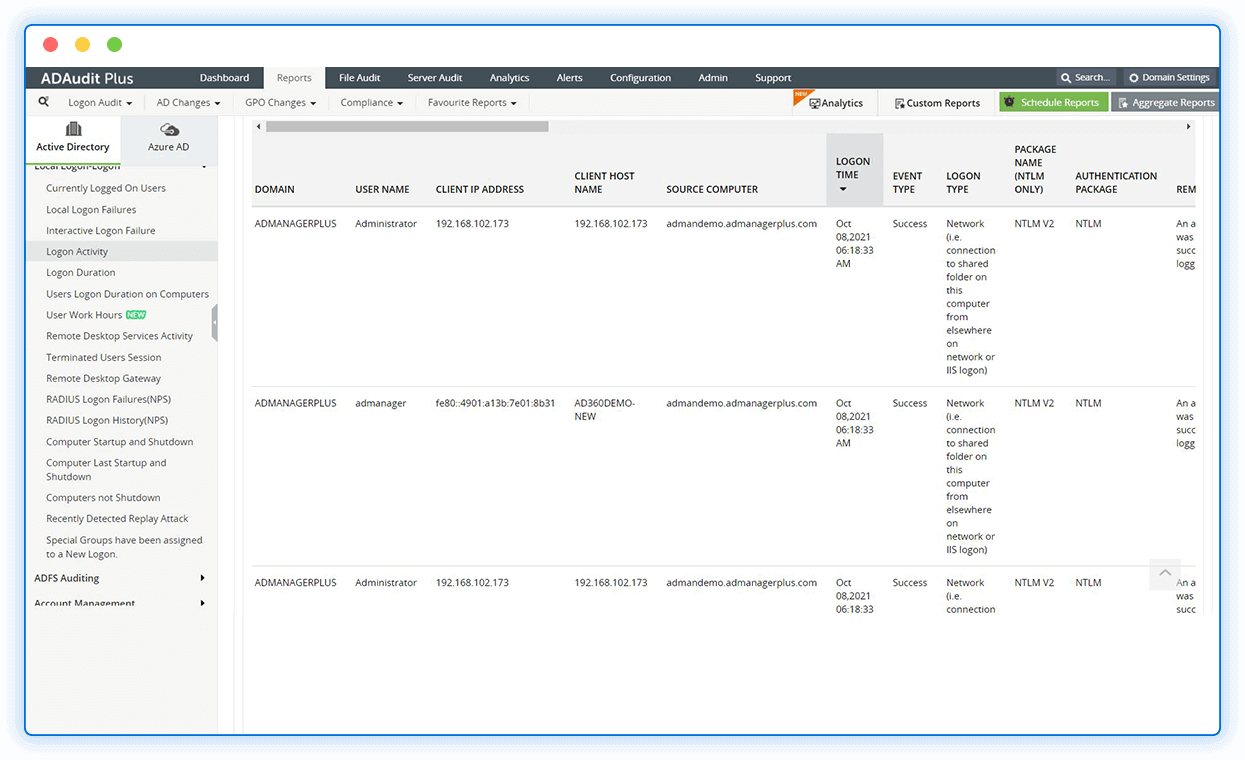The width and height of the screenshot is (1245, 760).
Task: Open Terminated Users Session report
Action: click(103, 357)
